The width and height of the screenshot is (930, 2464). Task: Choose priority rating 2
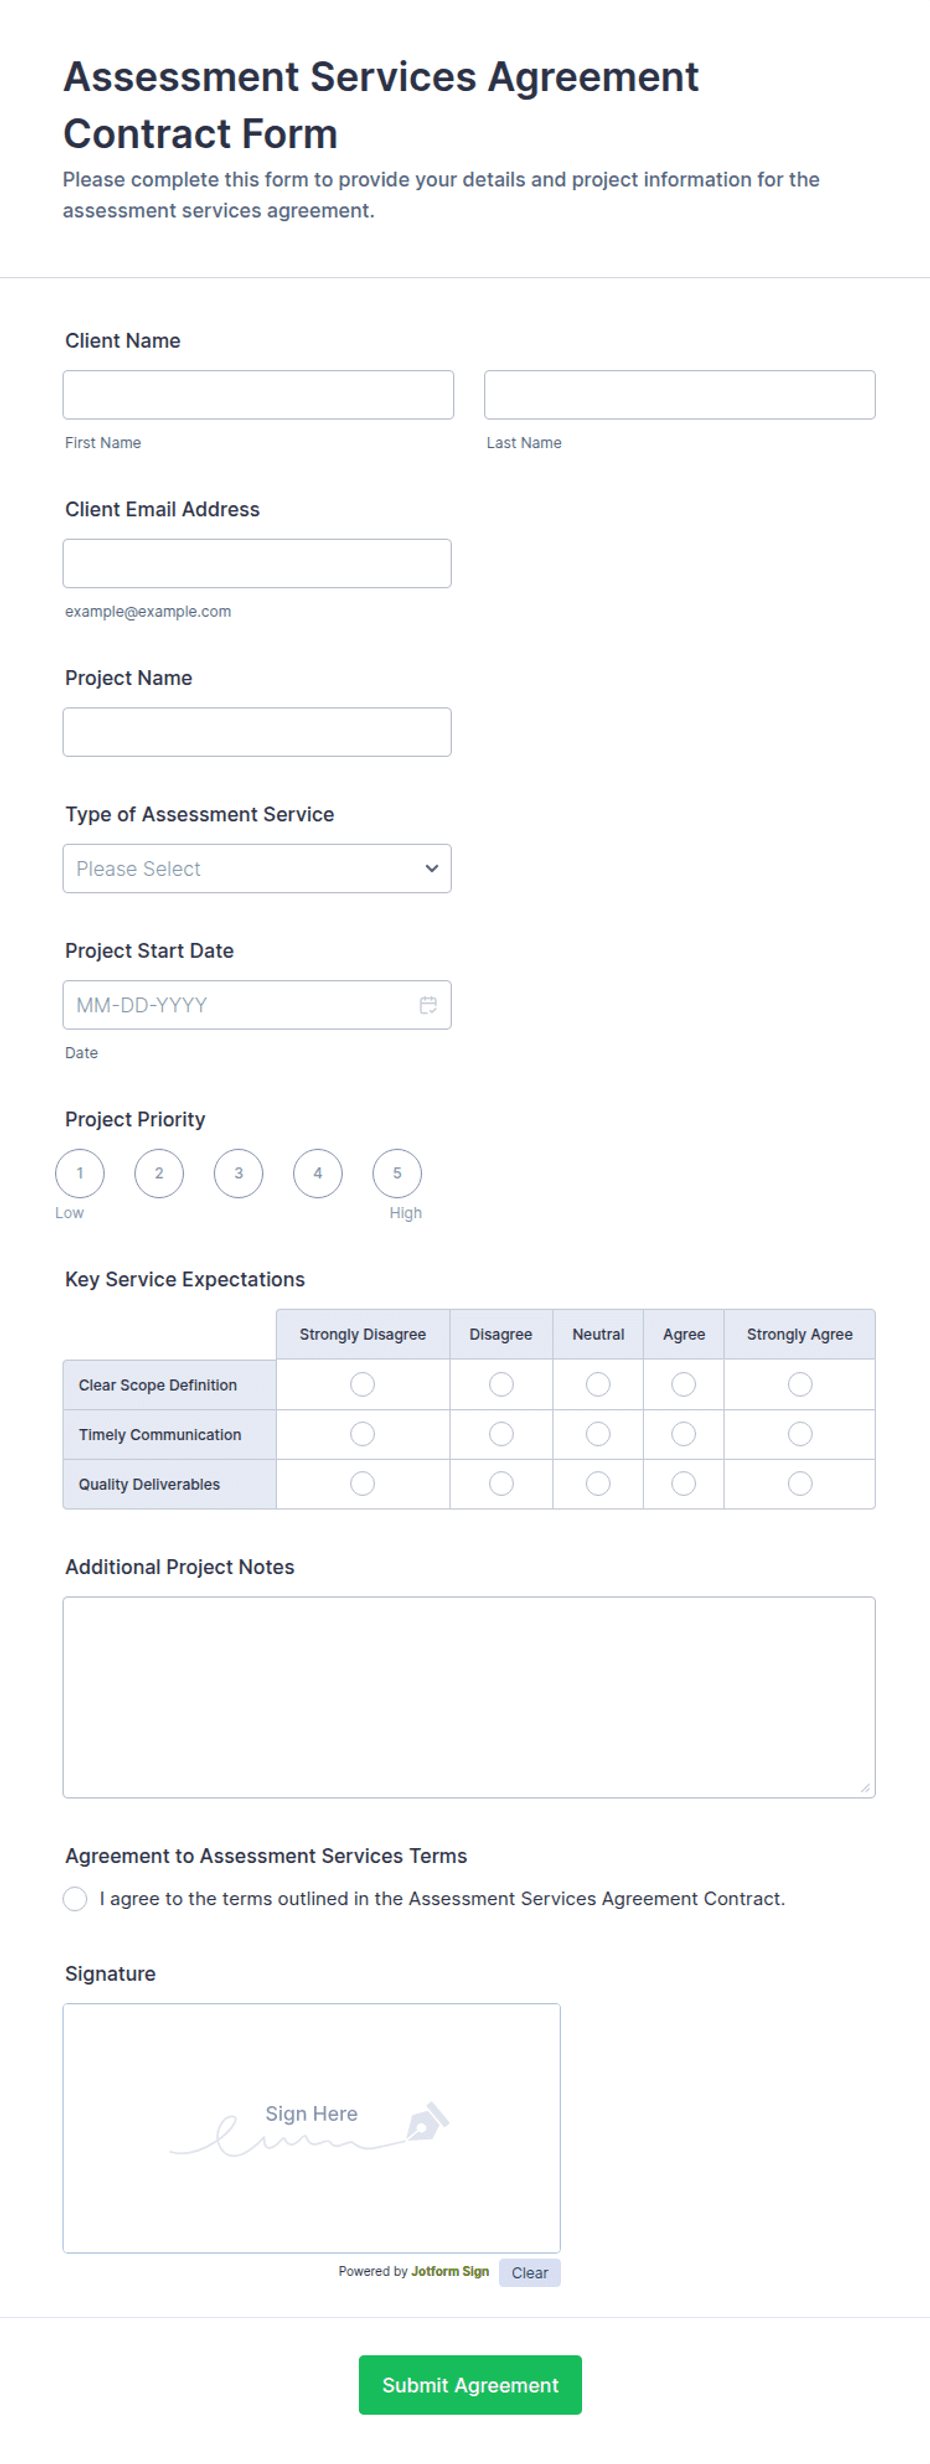(159, 1173)
